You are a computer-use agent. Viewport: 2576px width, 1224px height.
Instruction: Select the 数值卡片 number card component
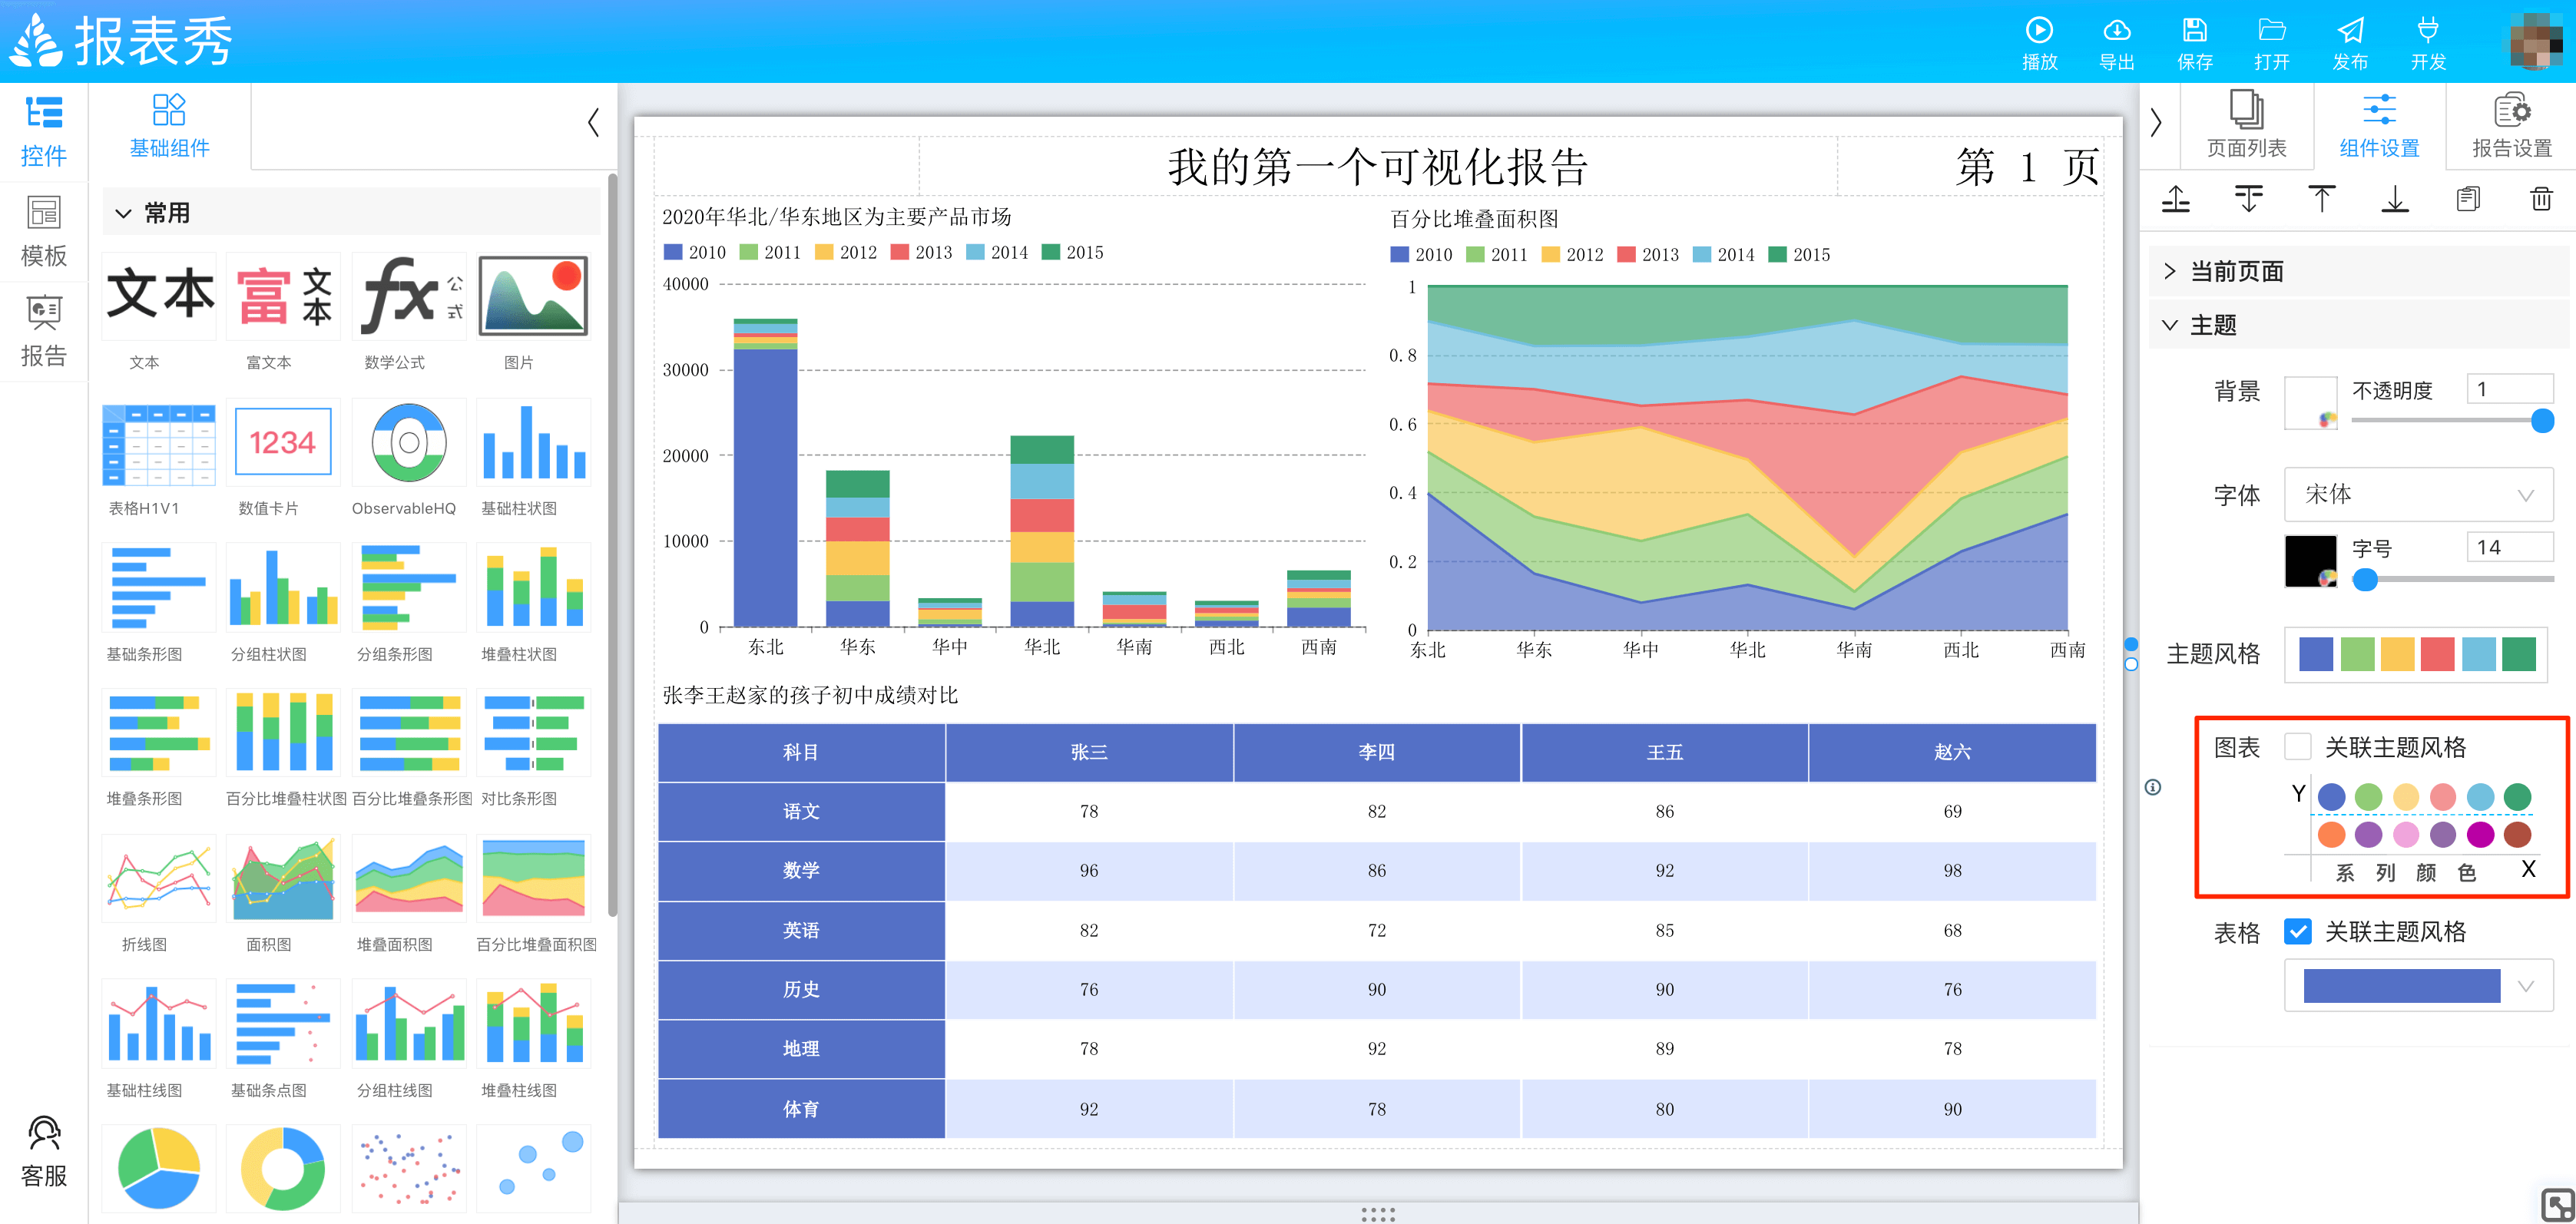[x=283, y=442]
